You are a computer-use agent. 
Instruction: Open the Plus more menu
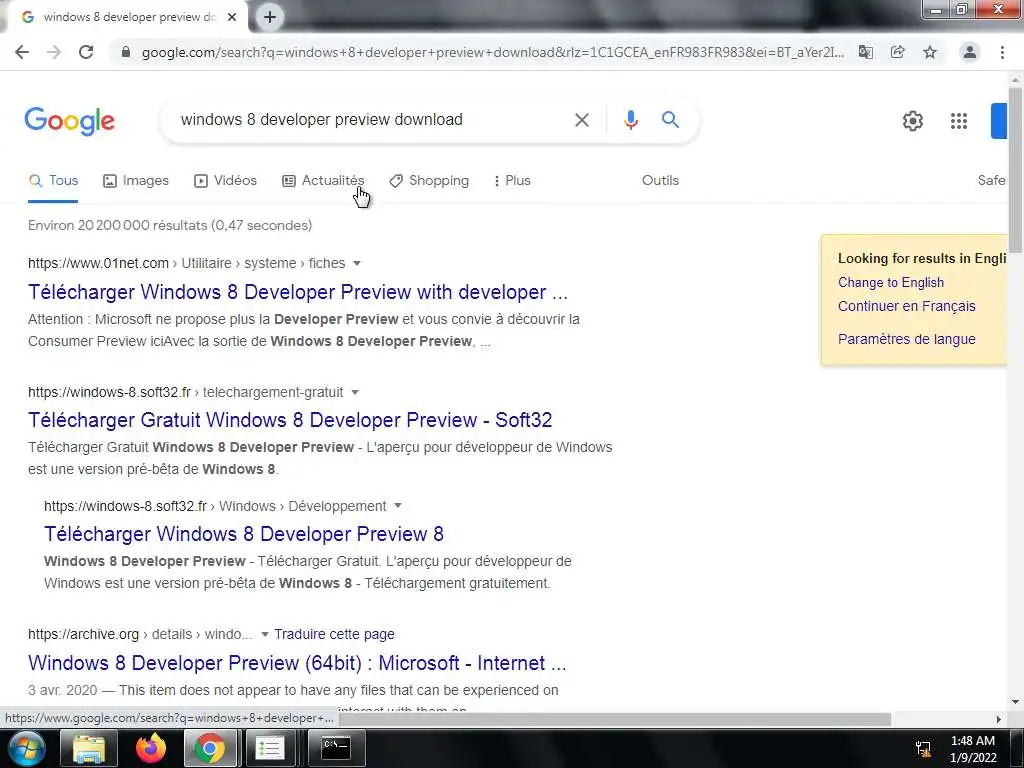pos(512,181)
